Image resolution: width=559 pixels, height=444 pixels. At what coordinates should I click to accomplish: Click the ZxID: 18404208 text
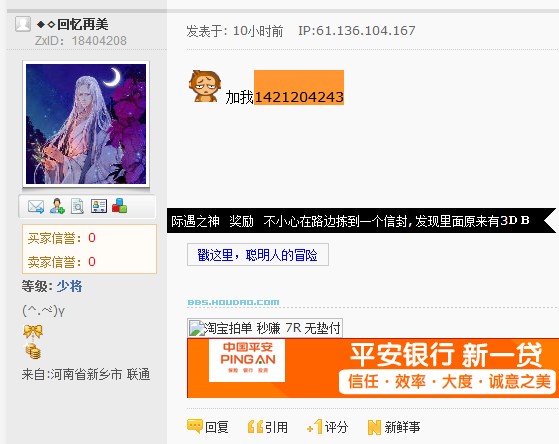pos(81,41)
